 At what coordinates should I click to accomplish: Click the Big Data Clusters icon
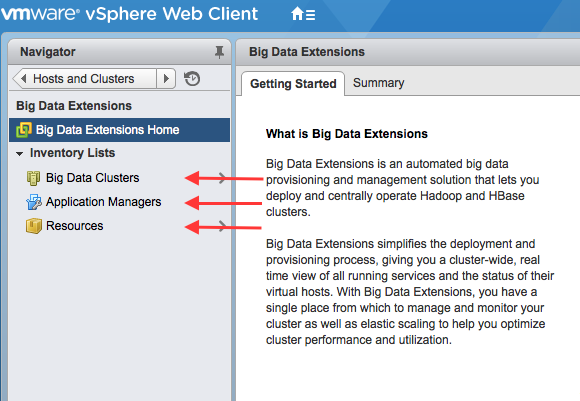tap(33, 178)
